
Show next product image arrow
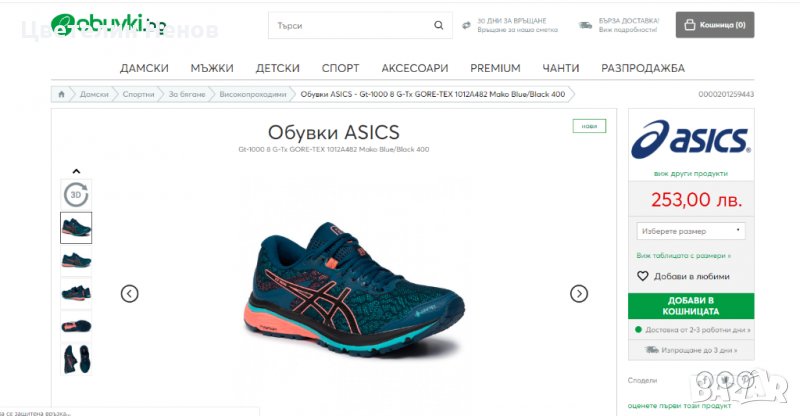point(579,293)
